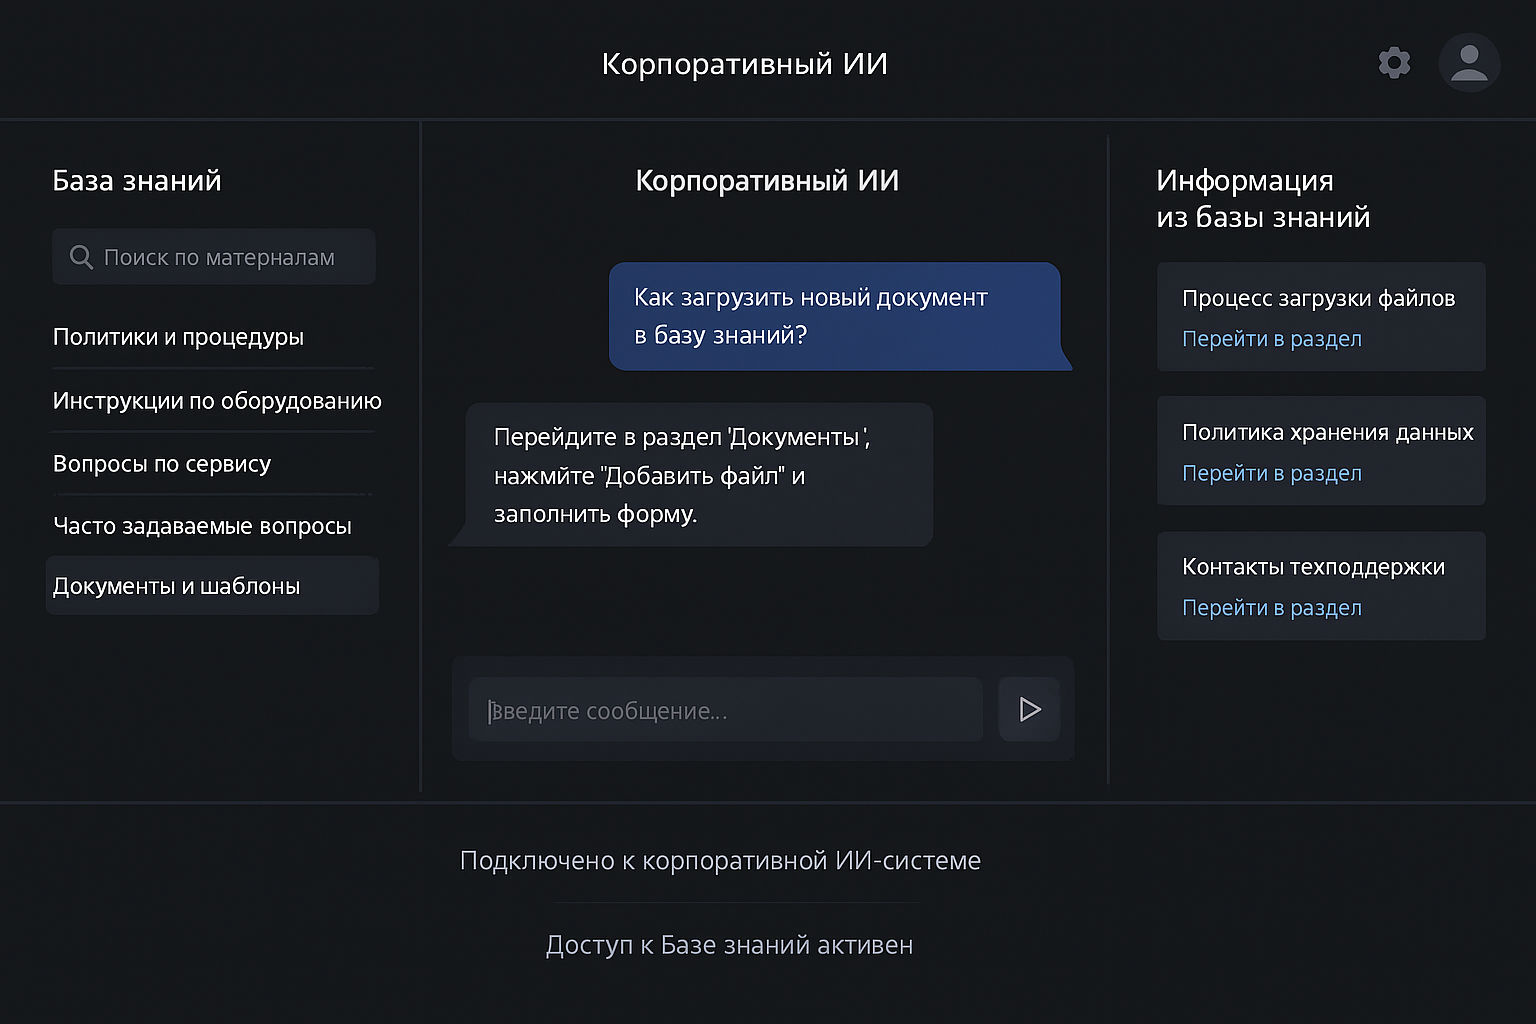Image resolution: width=1536 pixels, height=1024 pixels.
Task: Go to Часто задаваемые вопросы
Action: click(x=202, y=526)
